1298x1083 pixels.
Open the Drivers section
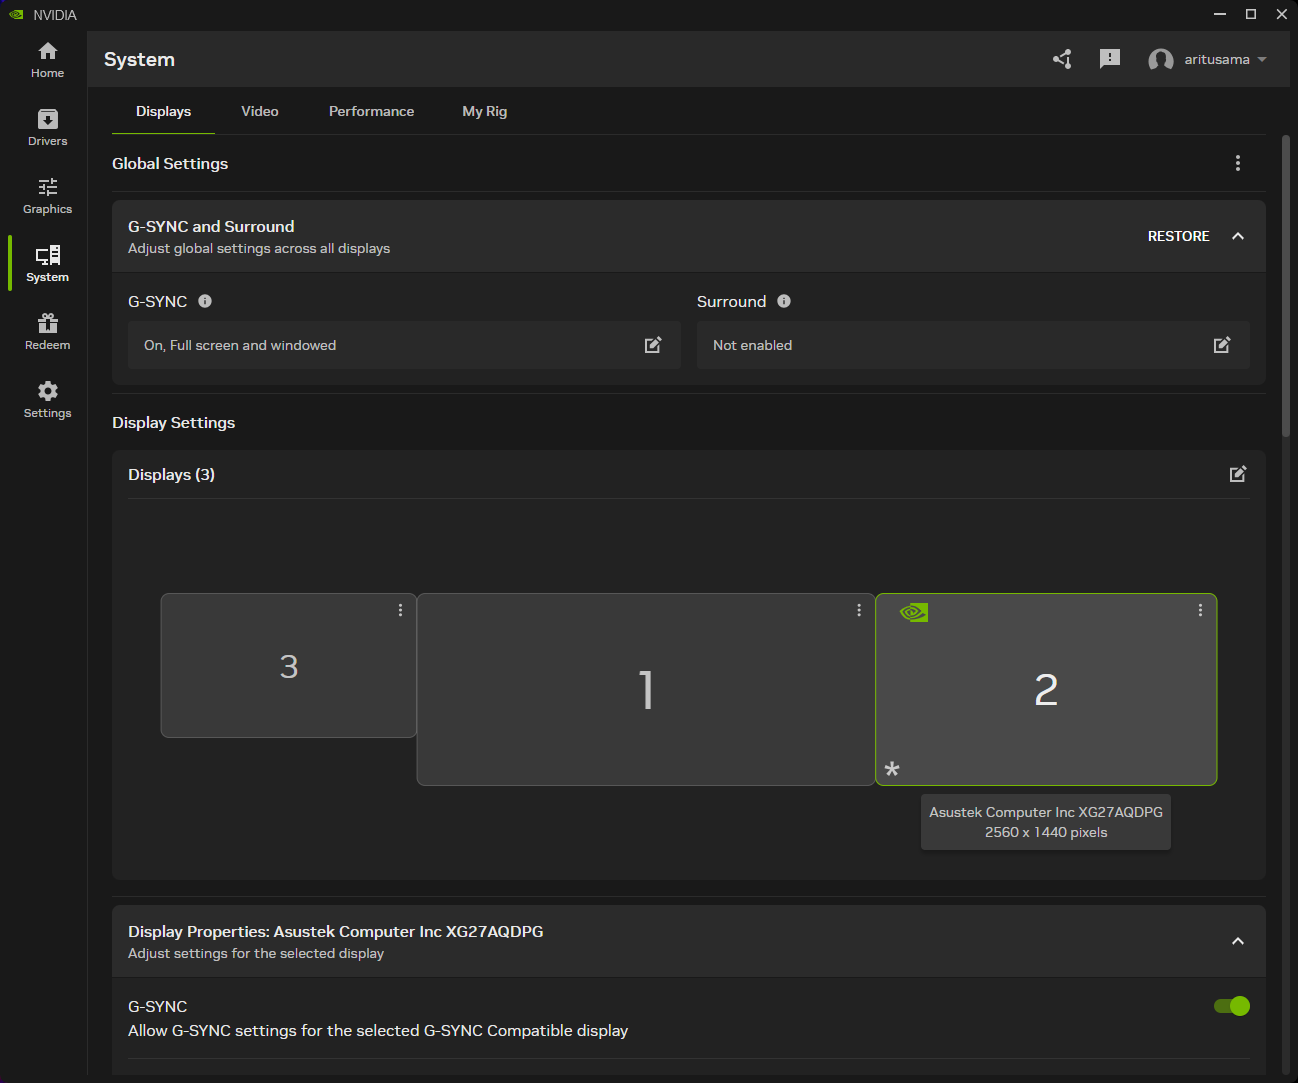[x=47, y=128]
